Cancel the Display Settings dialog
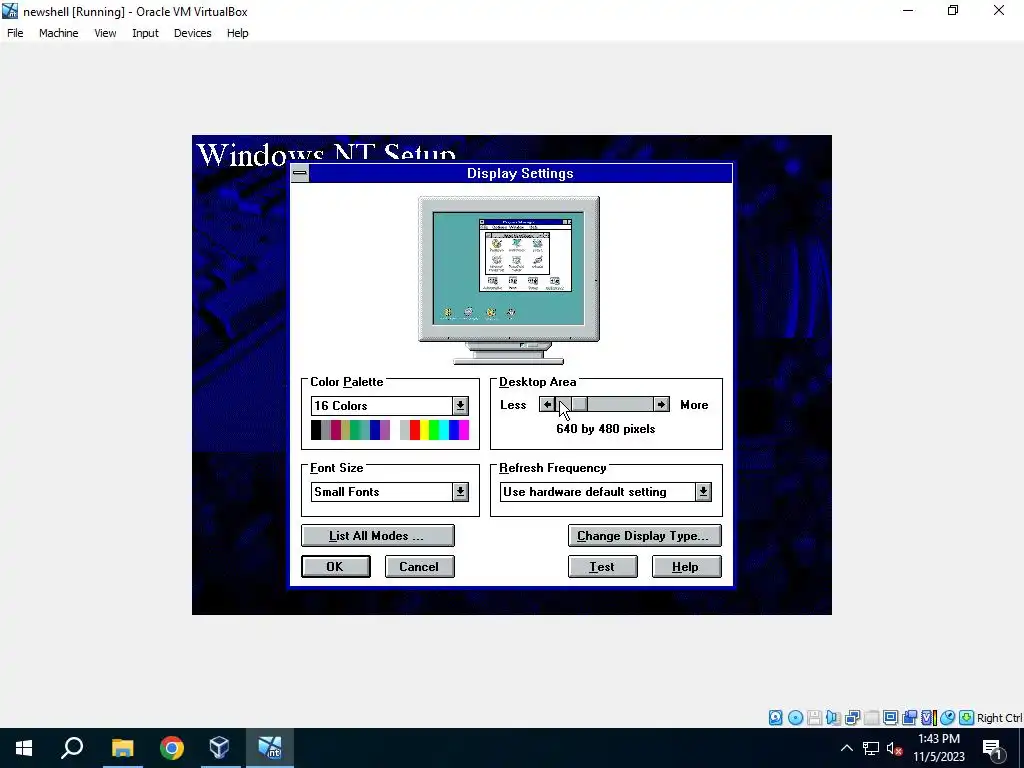This screenshot has width=1024, height=768. click(419, 567)
